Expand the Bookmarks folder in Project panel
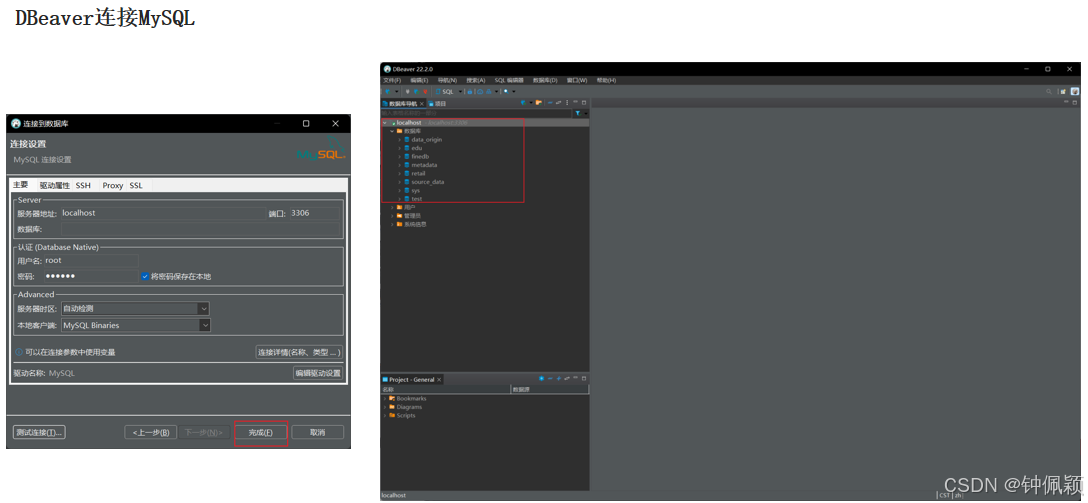This screenshot has height=503, width=1088. point(385,399)
